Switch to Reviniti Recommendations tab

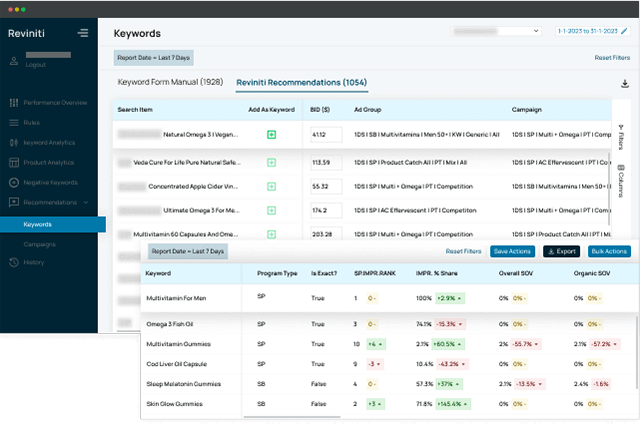(x=302, y=82)
